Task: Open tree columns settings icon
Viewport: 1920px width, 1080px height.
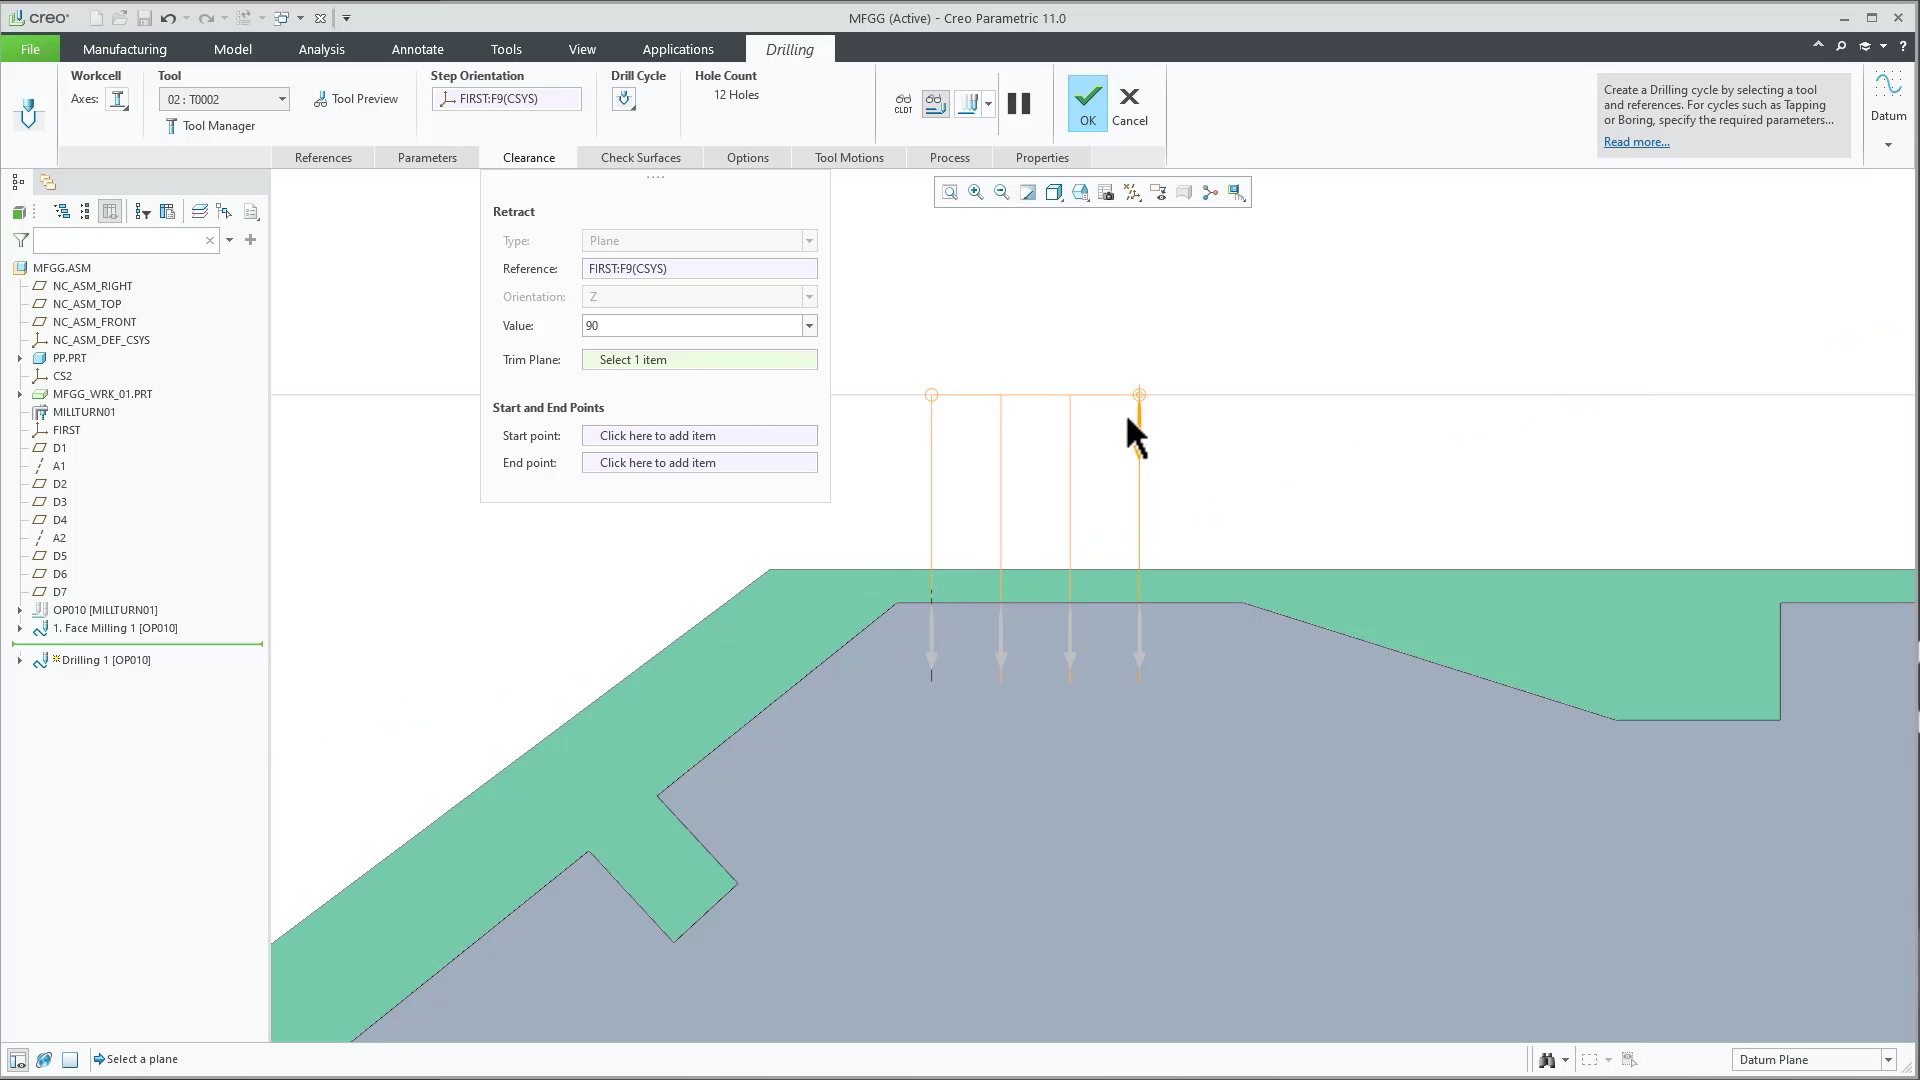Action: coord(167,211)
